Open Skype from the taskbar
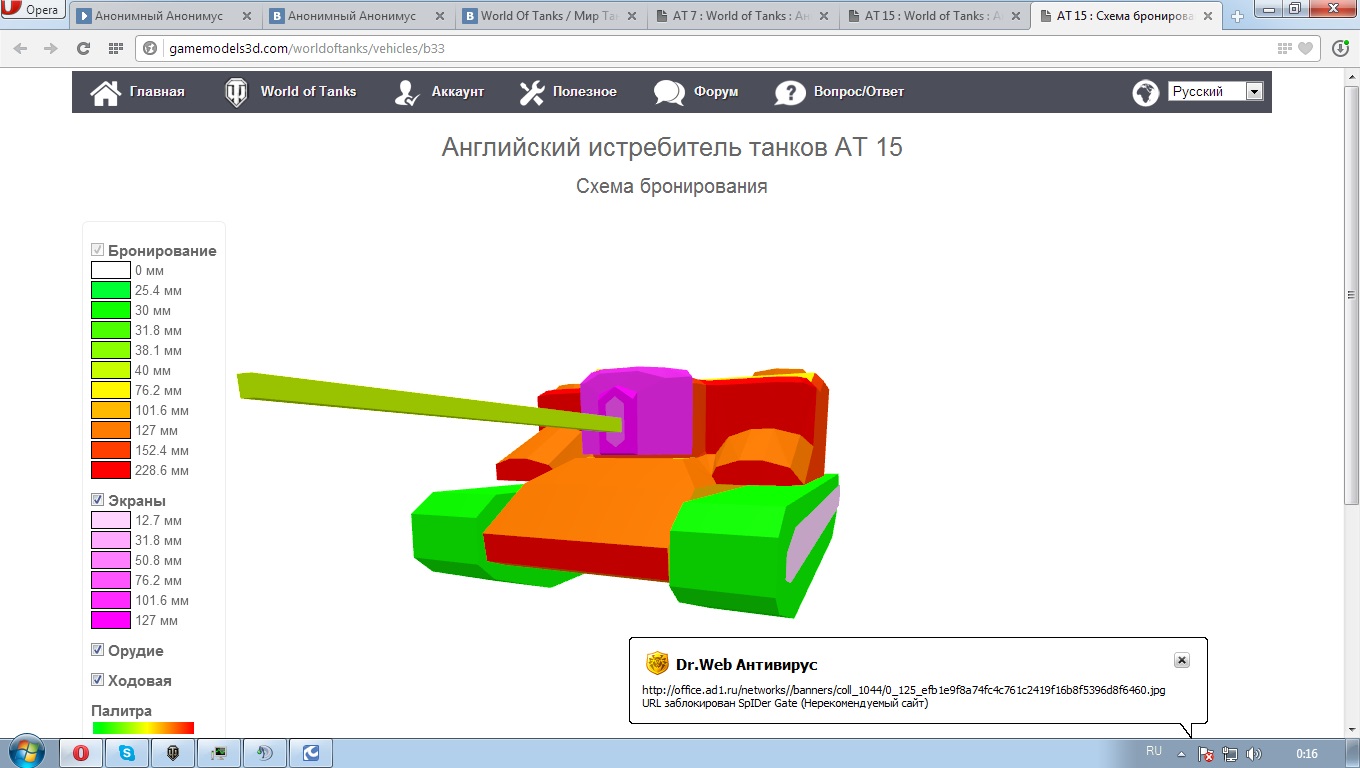Image resolution: width=1360 pixels, height=768 pixels. click(126, 753)
